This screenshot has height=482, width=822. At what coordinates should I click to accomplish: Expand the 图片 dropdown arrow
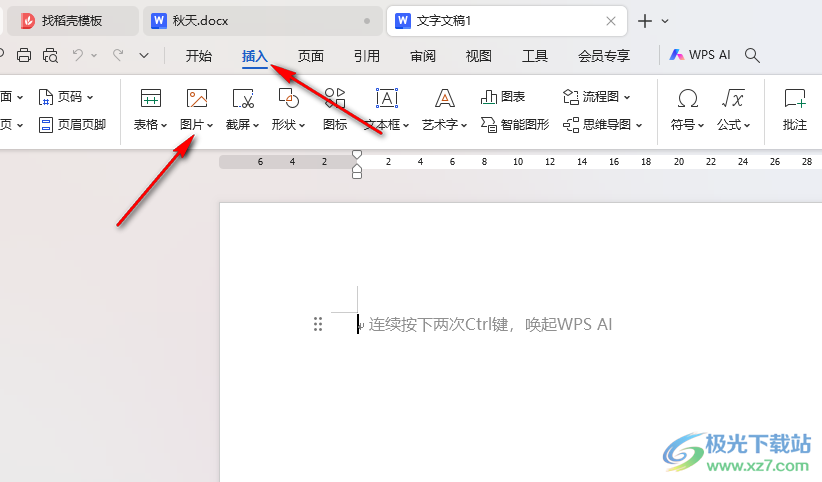point(210,125)
